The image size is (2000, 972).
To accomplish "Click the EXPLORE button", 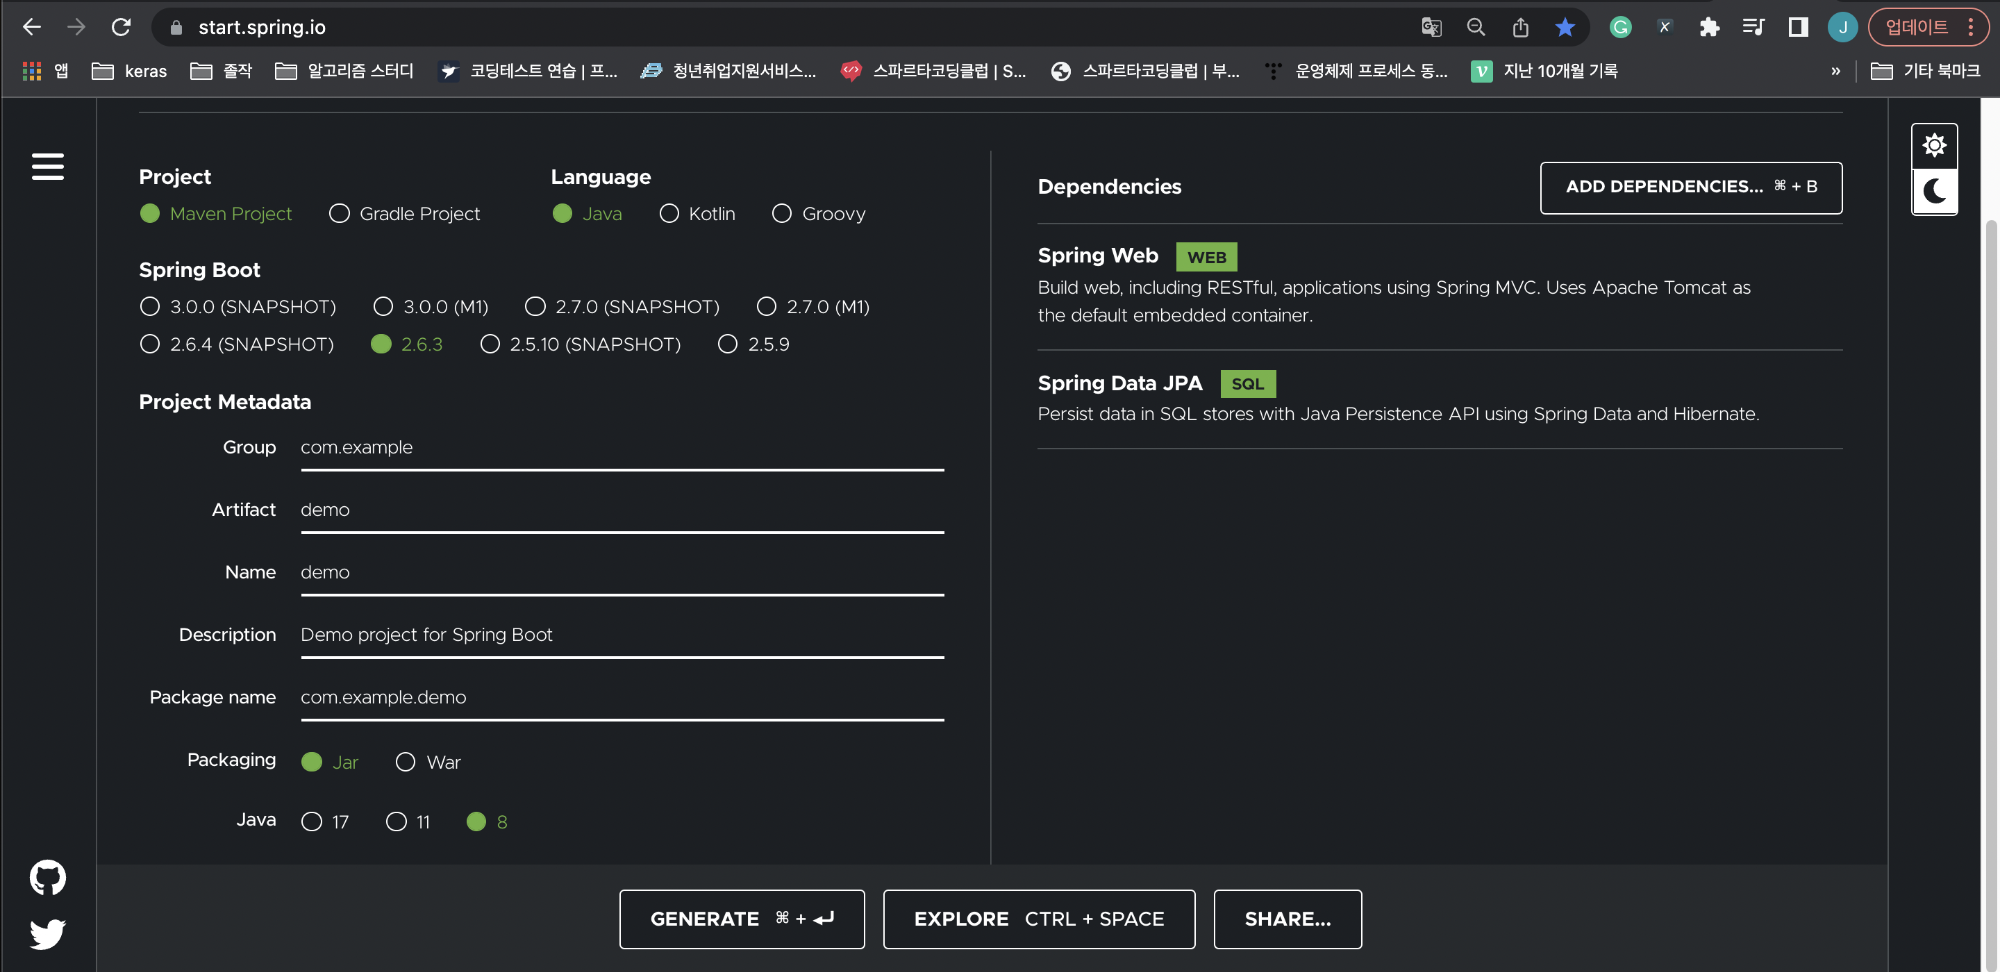I will pos(1039,919).
